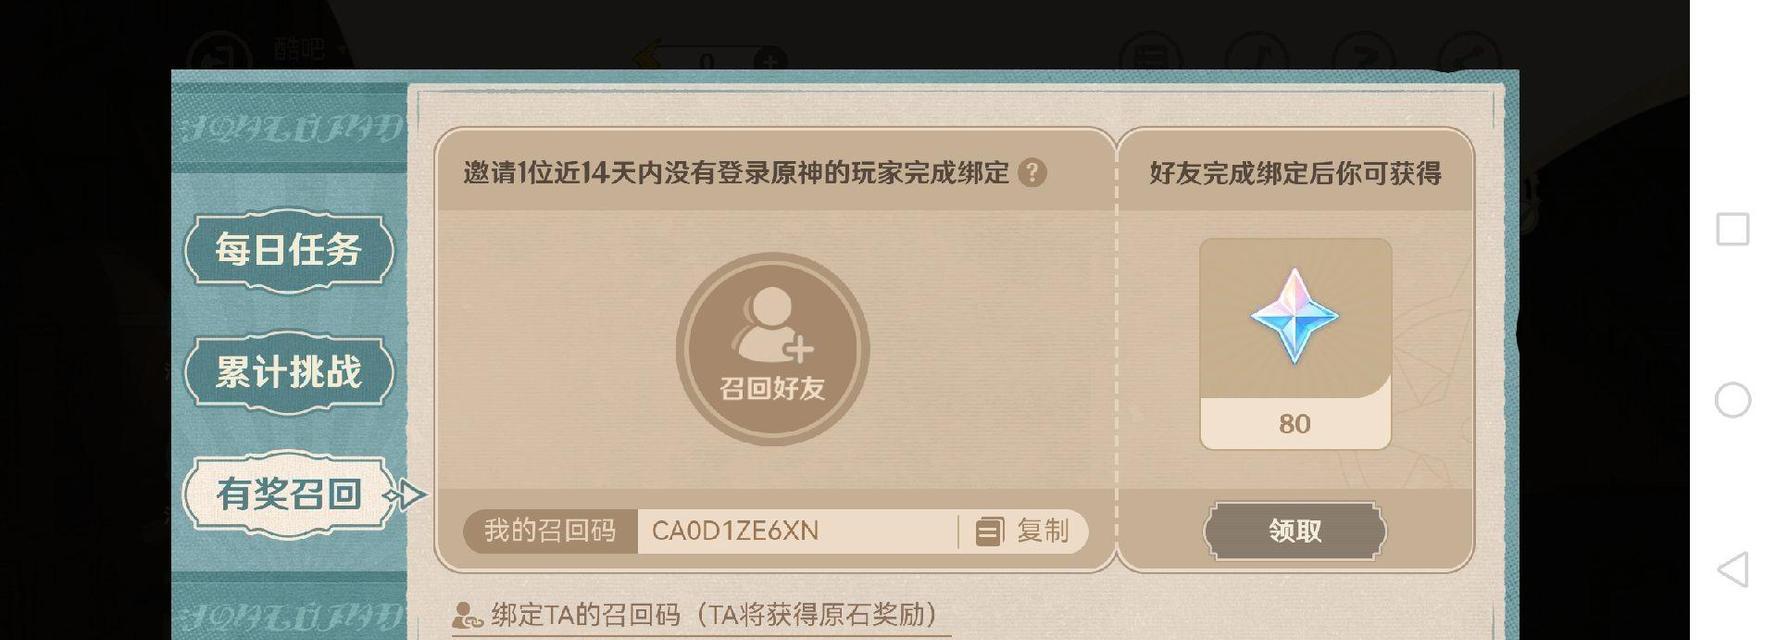Tap dimmed exit icon in top-left corner
Image resolution: width=1776 pixels, height=640 pixels.
[220, 55]
